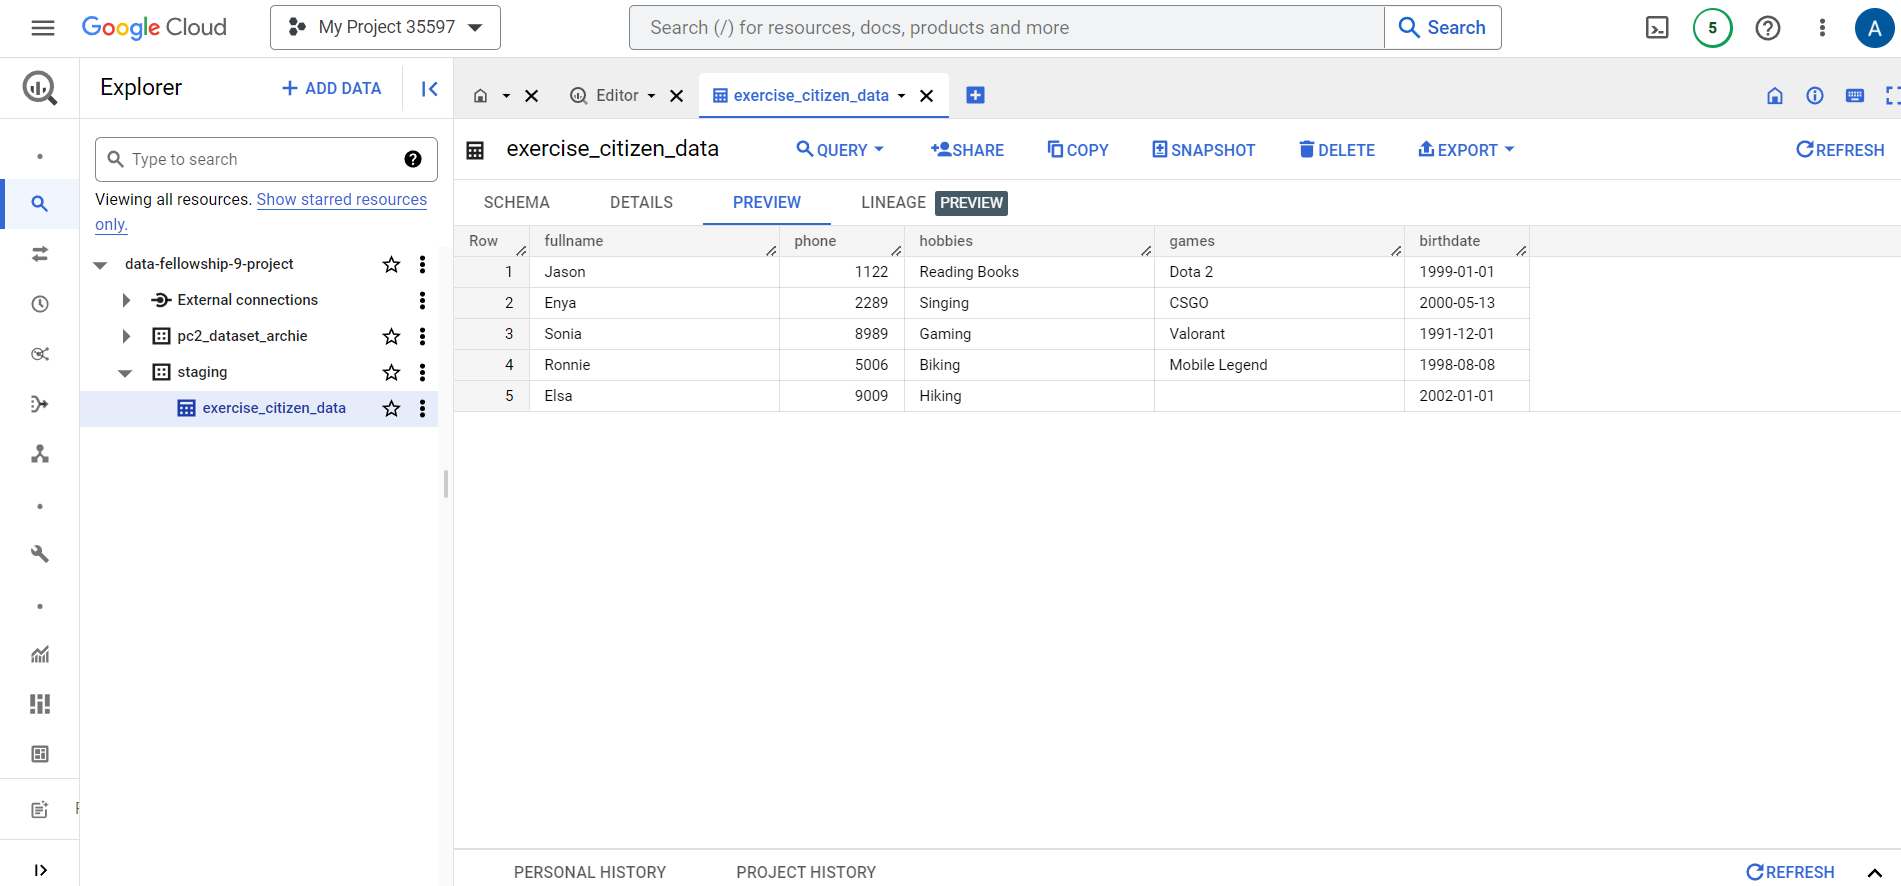The width and height of the screenshot is (1901, 886).
Task: Click the SNAPSHOT button
Action: click(x=1203, y=150)
